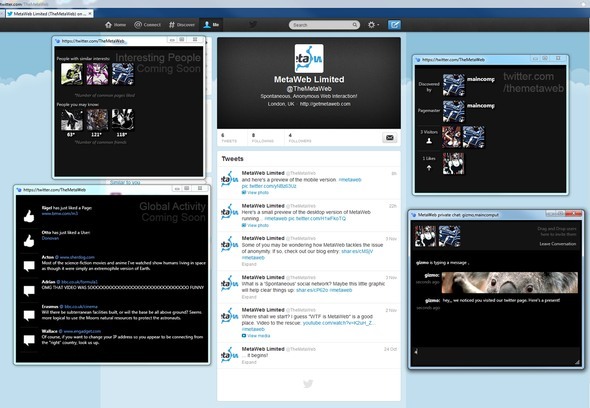Image resolution: width=590 pixels, height=408 pixels.
Task: Click third avatar under People with similar interests
Action: coord(123,74)
